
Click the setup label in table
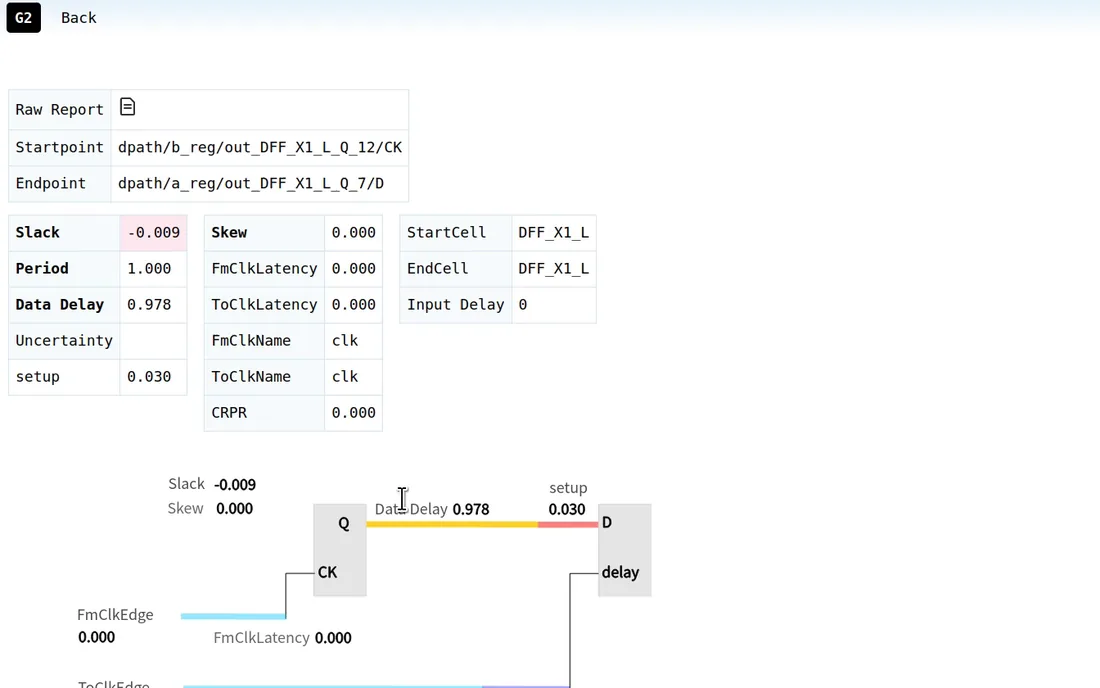[x=64, y=377]
